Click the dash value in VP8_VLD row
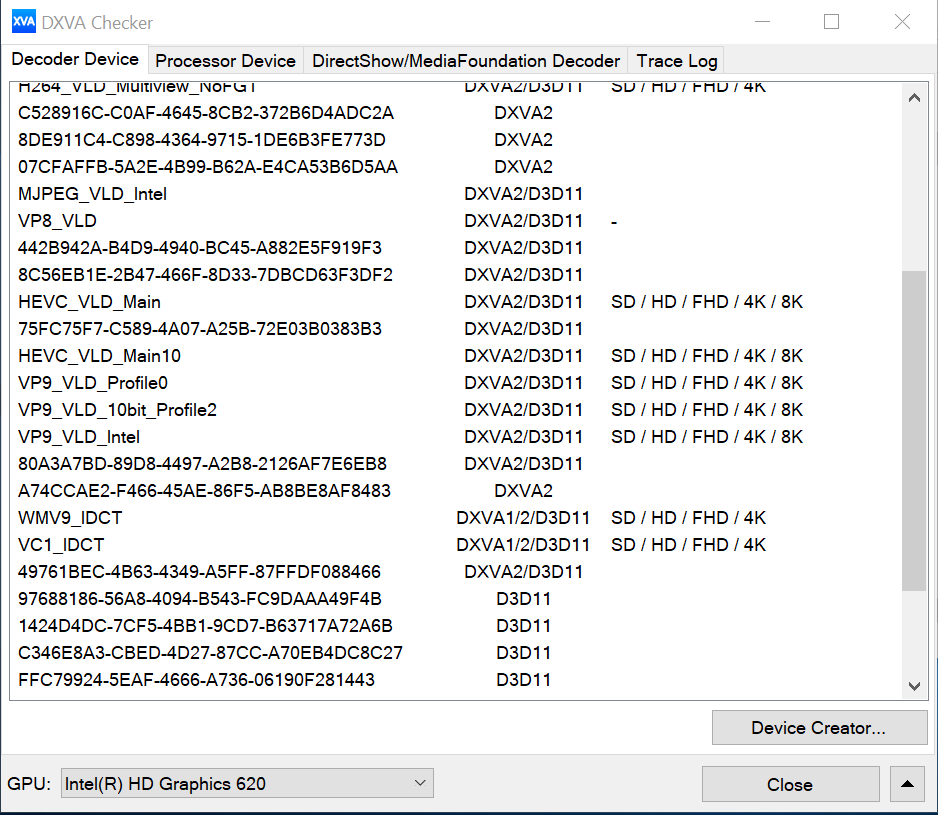The width and height of the screenshot is (938, 815). tap(614, 222)
